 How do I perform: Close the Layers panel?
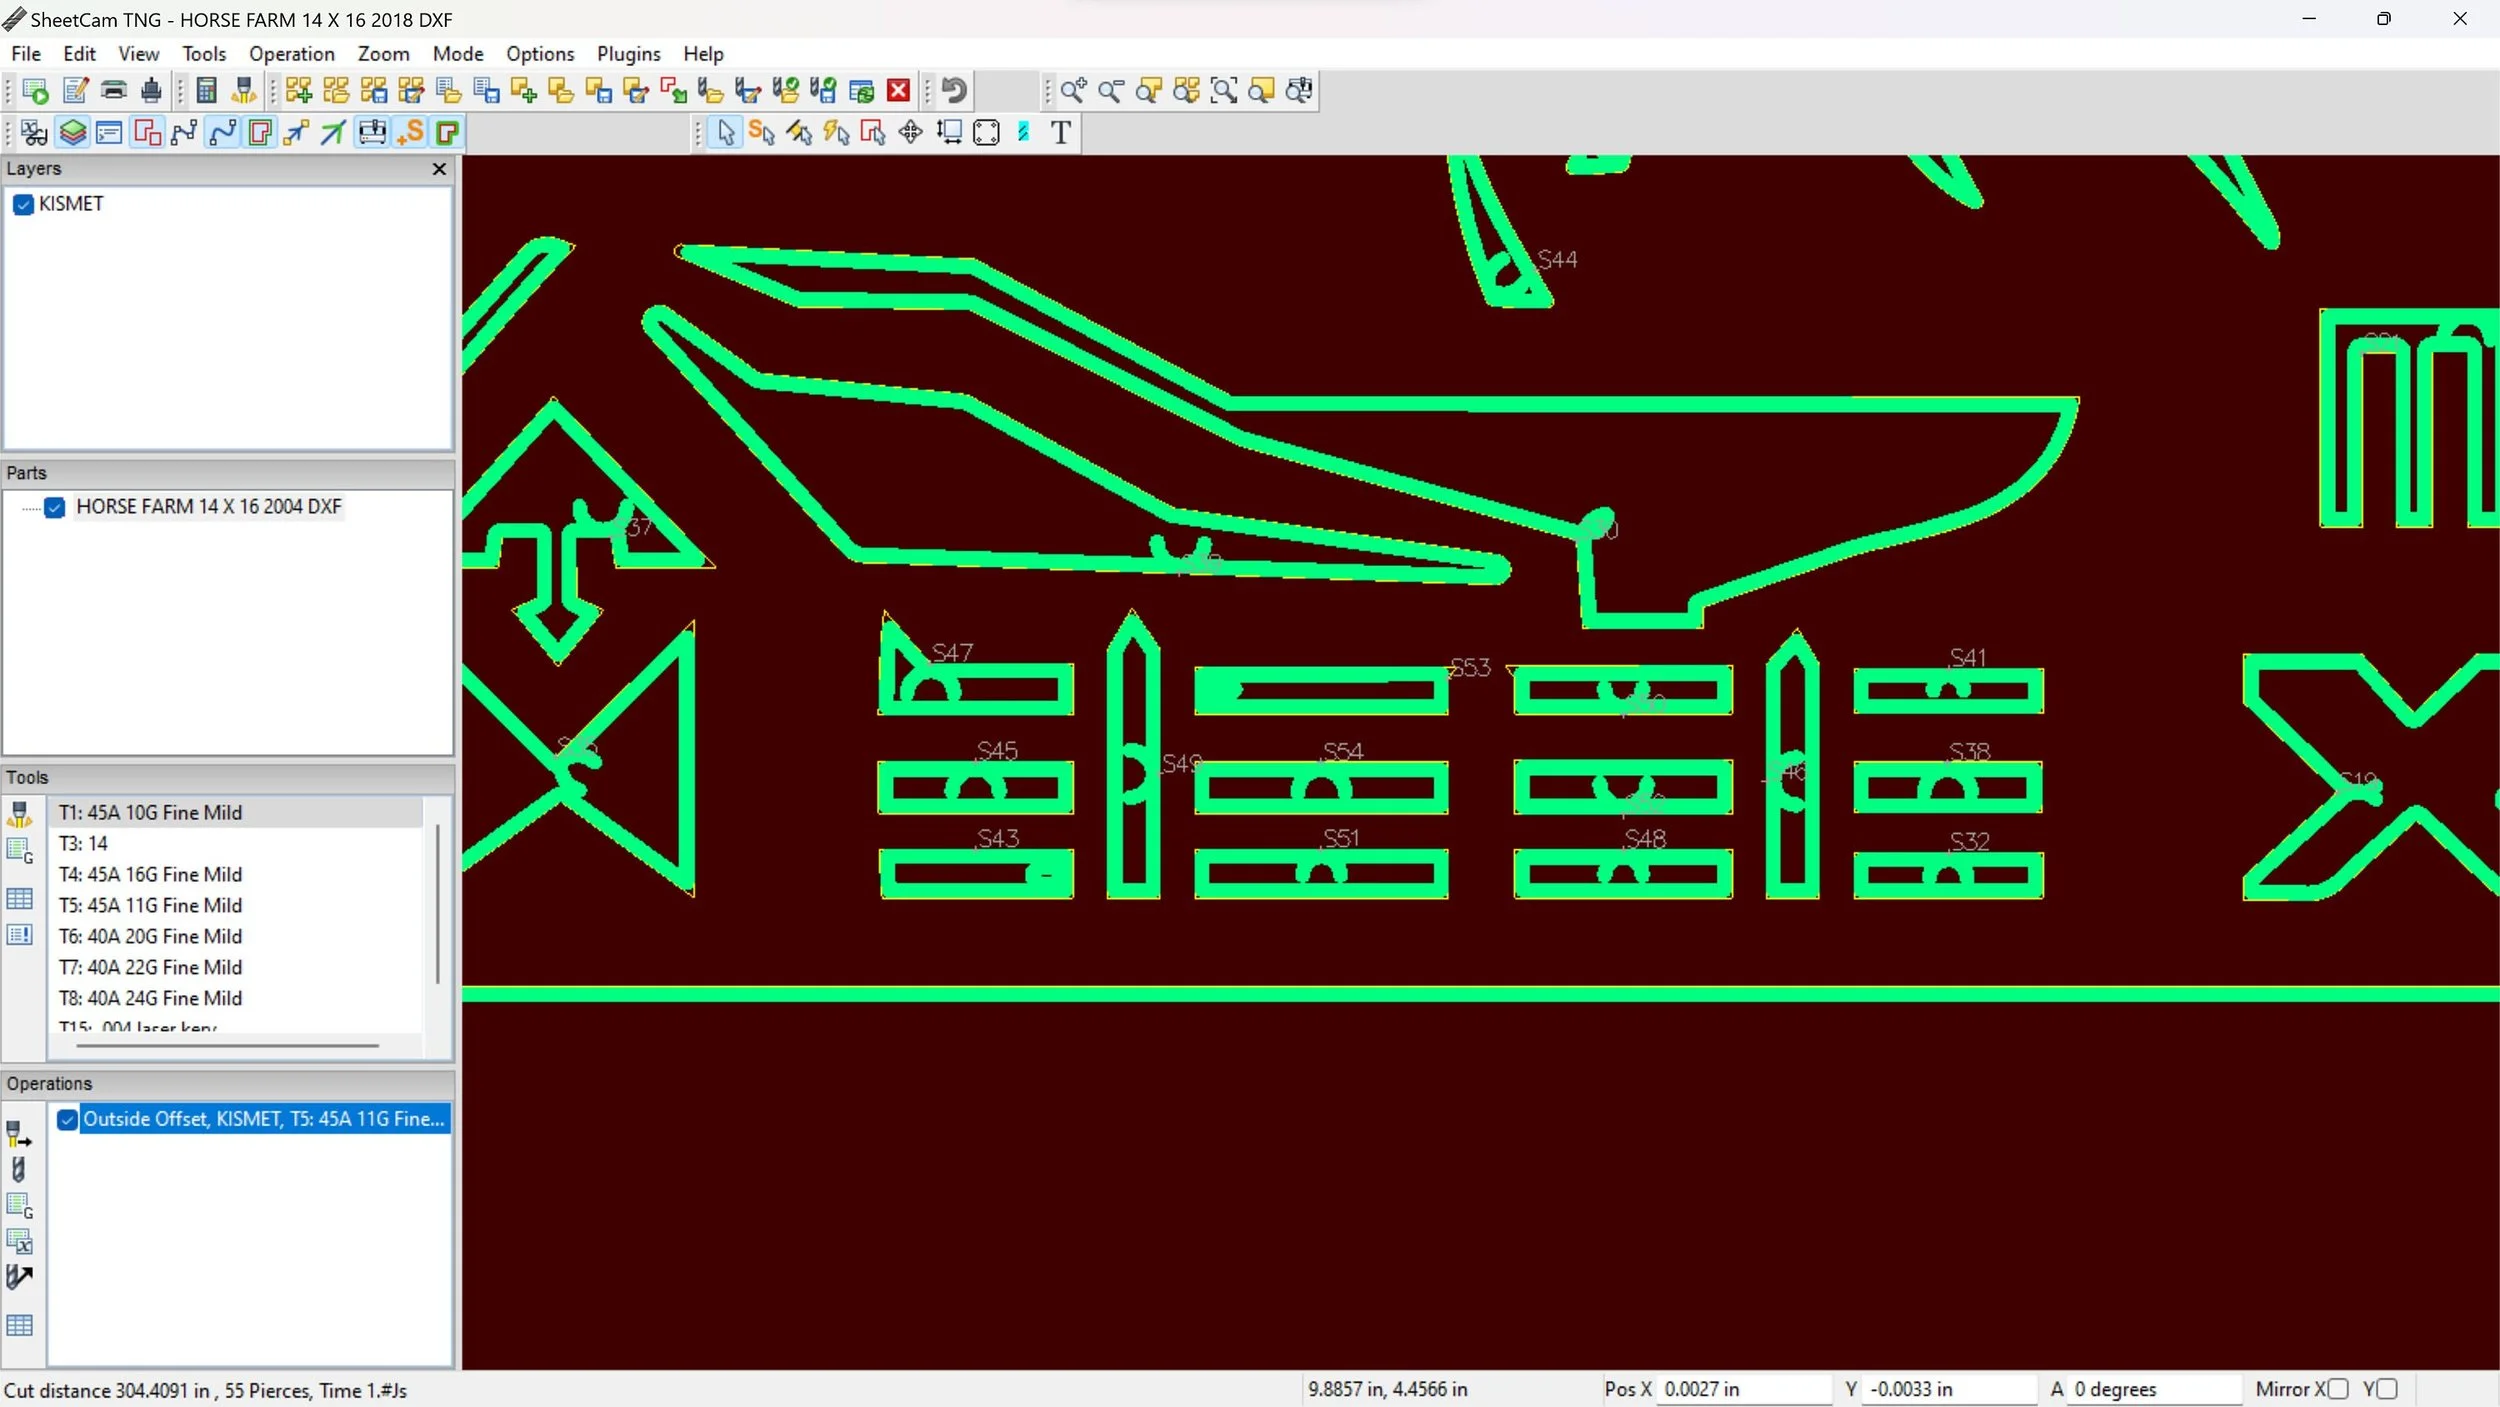tap(438, 169)
